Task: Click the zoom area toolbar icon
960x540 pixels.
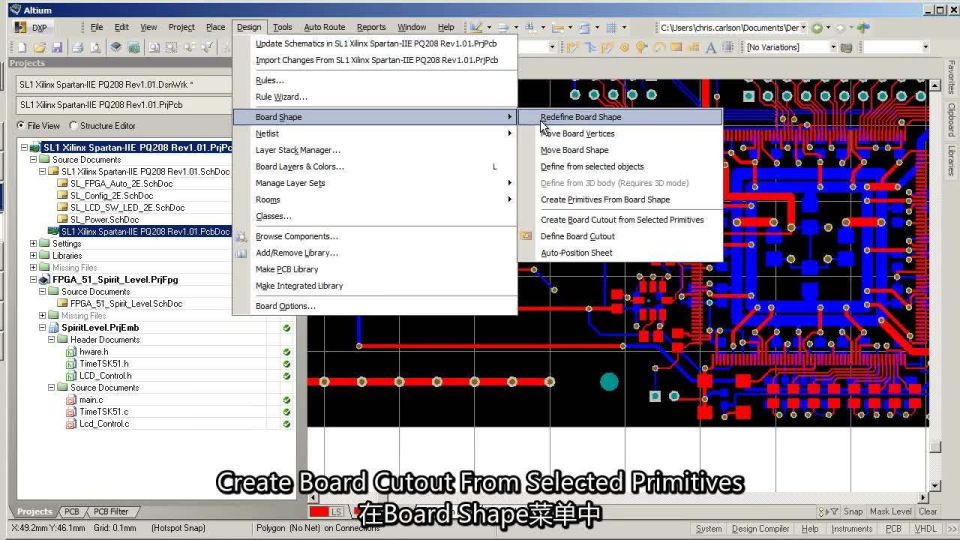Action: (x=154, y=47)
